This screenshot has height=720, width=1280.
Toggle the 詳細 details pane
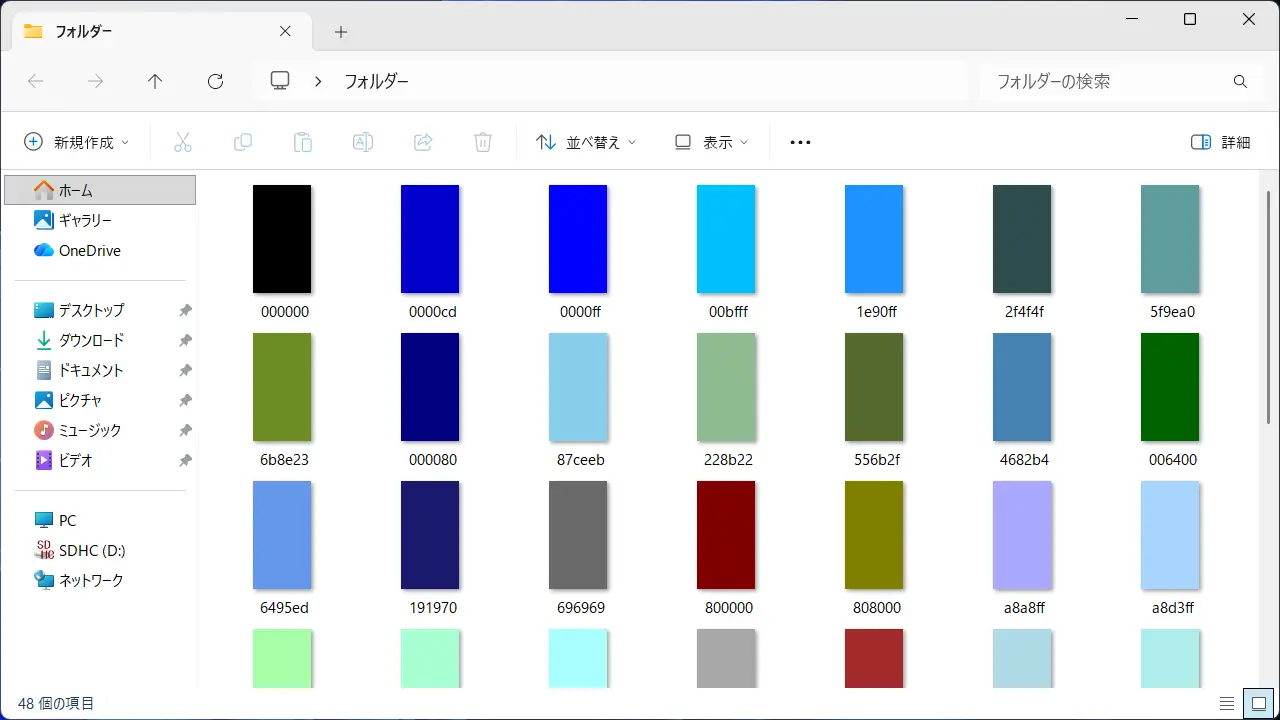click(x=1221, y=142)
